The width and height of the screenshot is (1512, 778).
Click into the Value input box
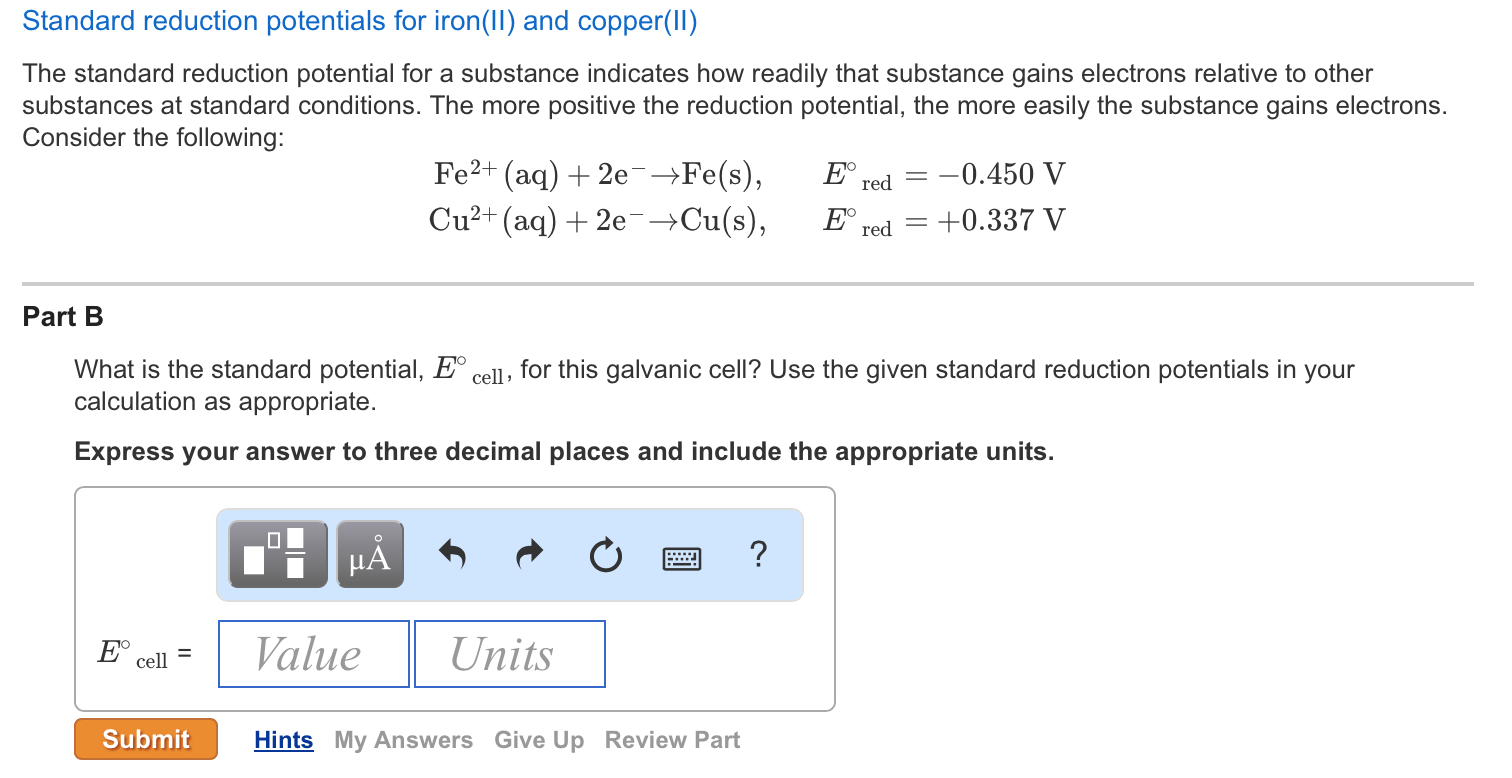(313, 653)
